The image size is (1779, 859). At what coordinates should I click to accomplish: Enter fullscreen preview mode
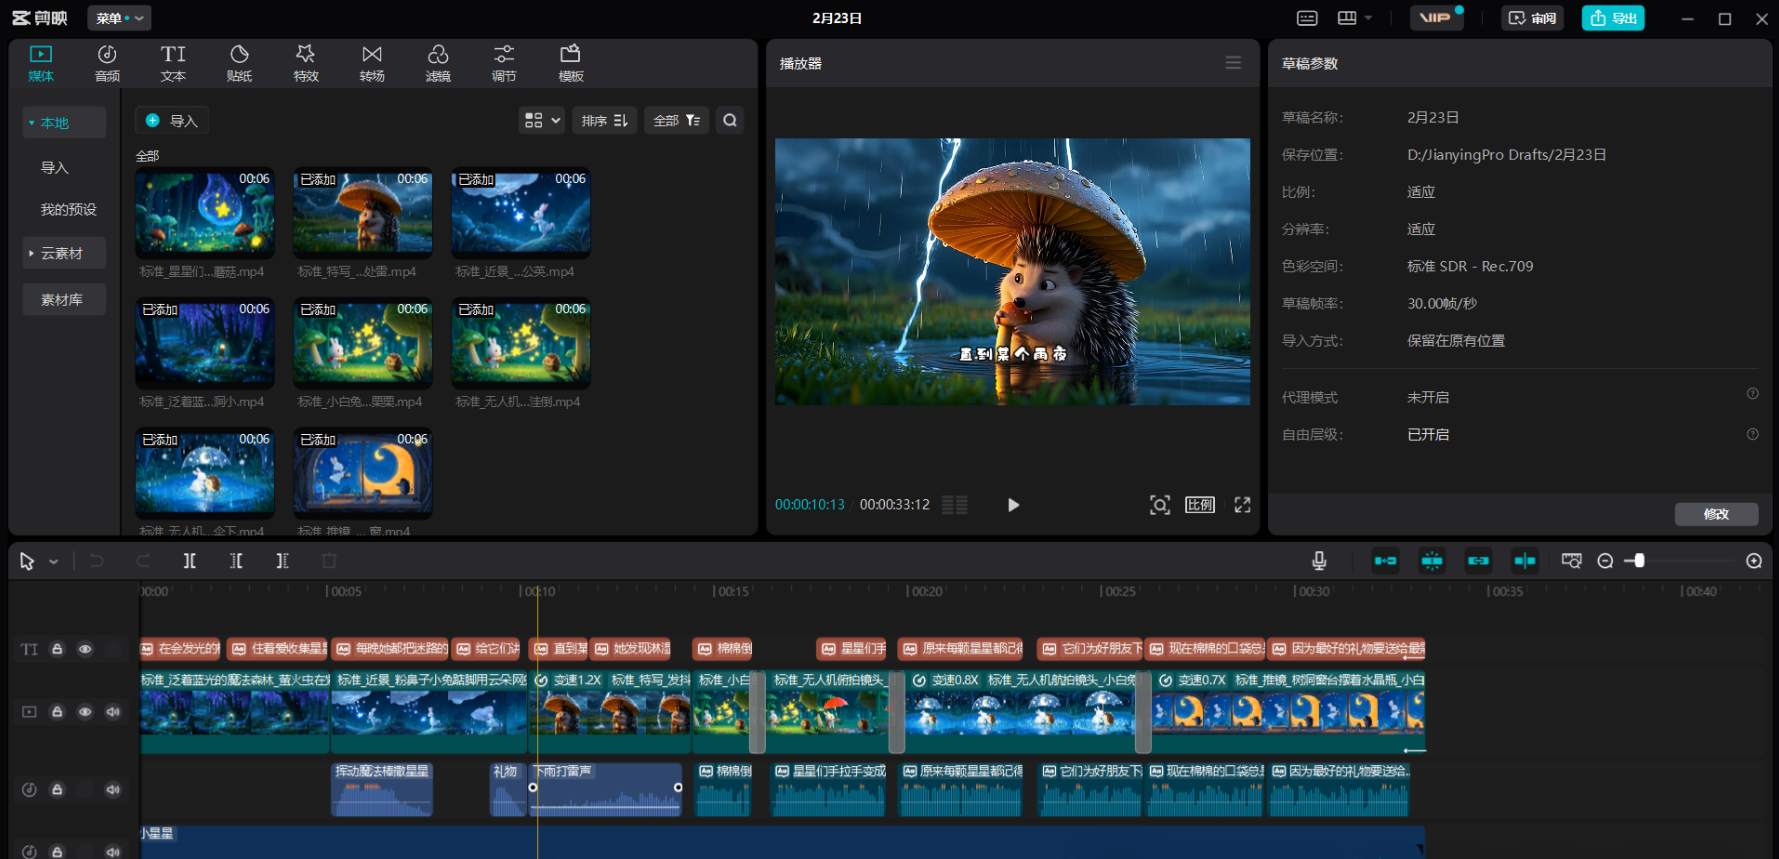tap(1242, 505)
